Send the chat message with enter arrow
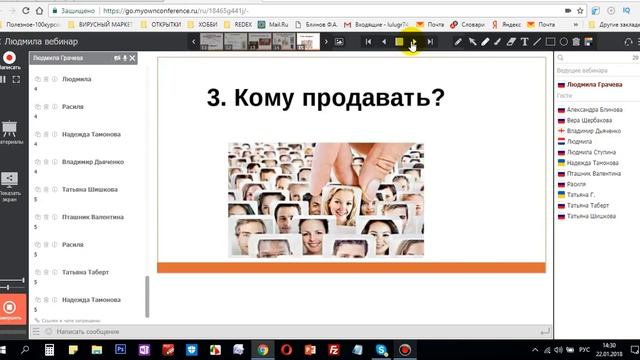Viewport: 640px width, 360px height. 545,332
